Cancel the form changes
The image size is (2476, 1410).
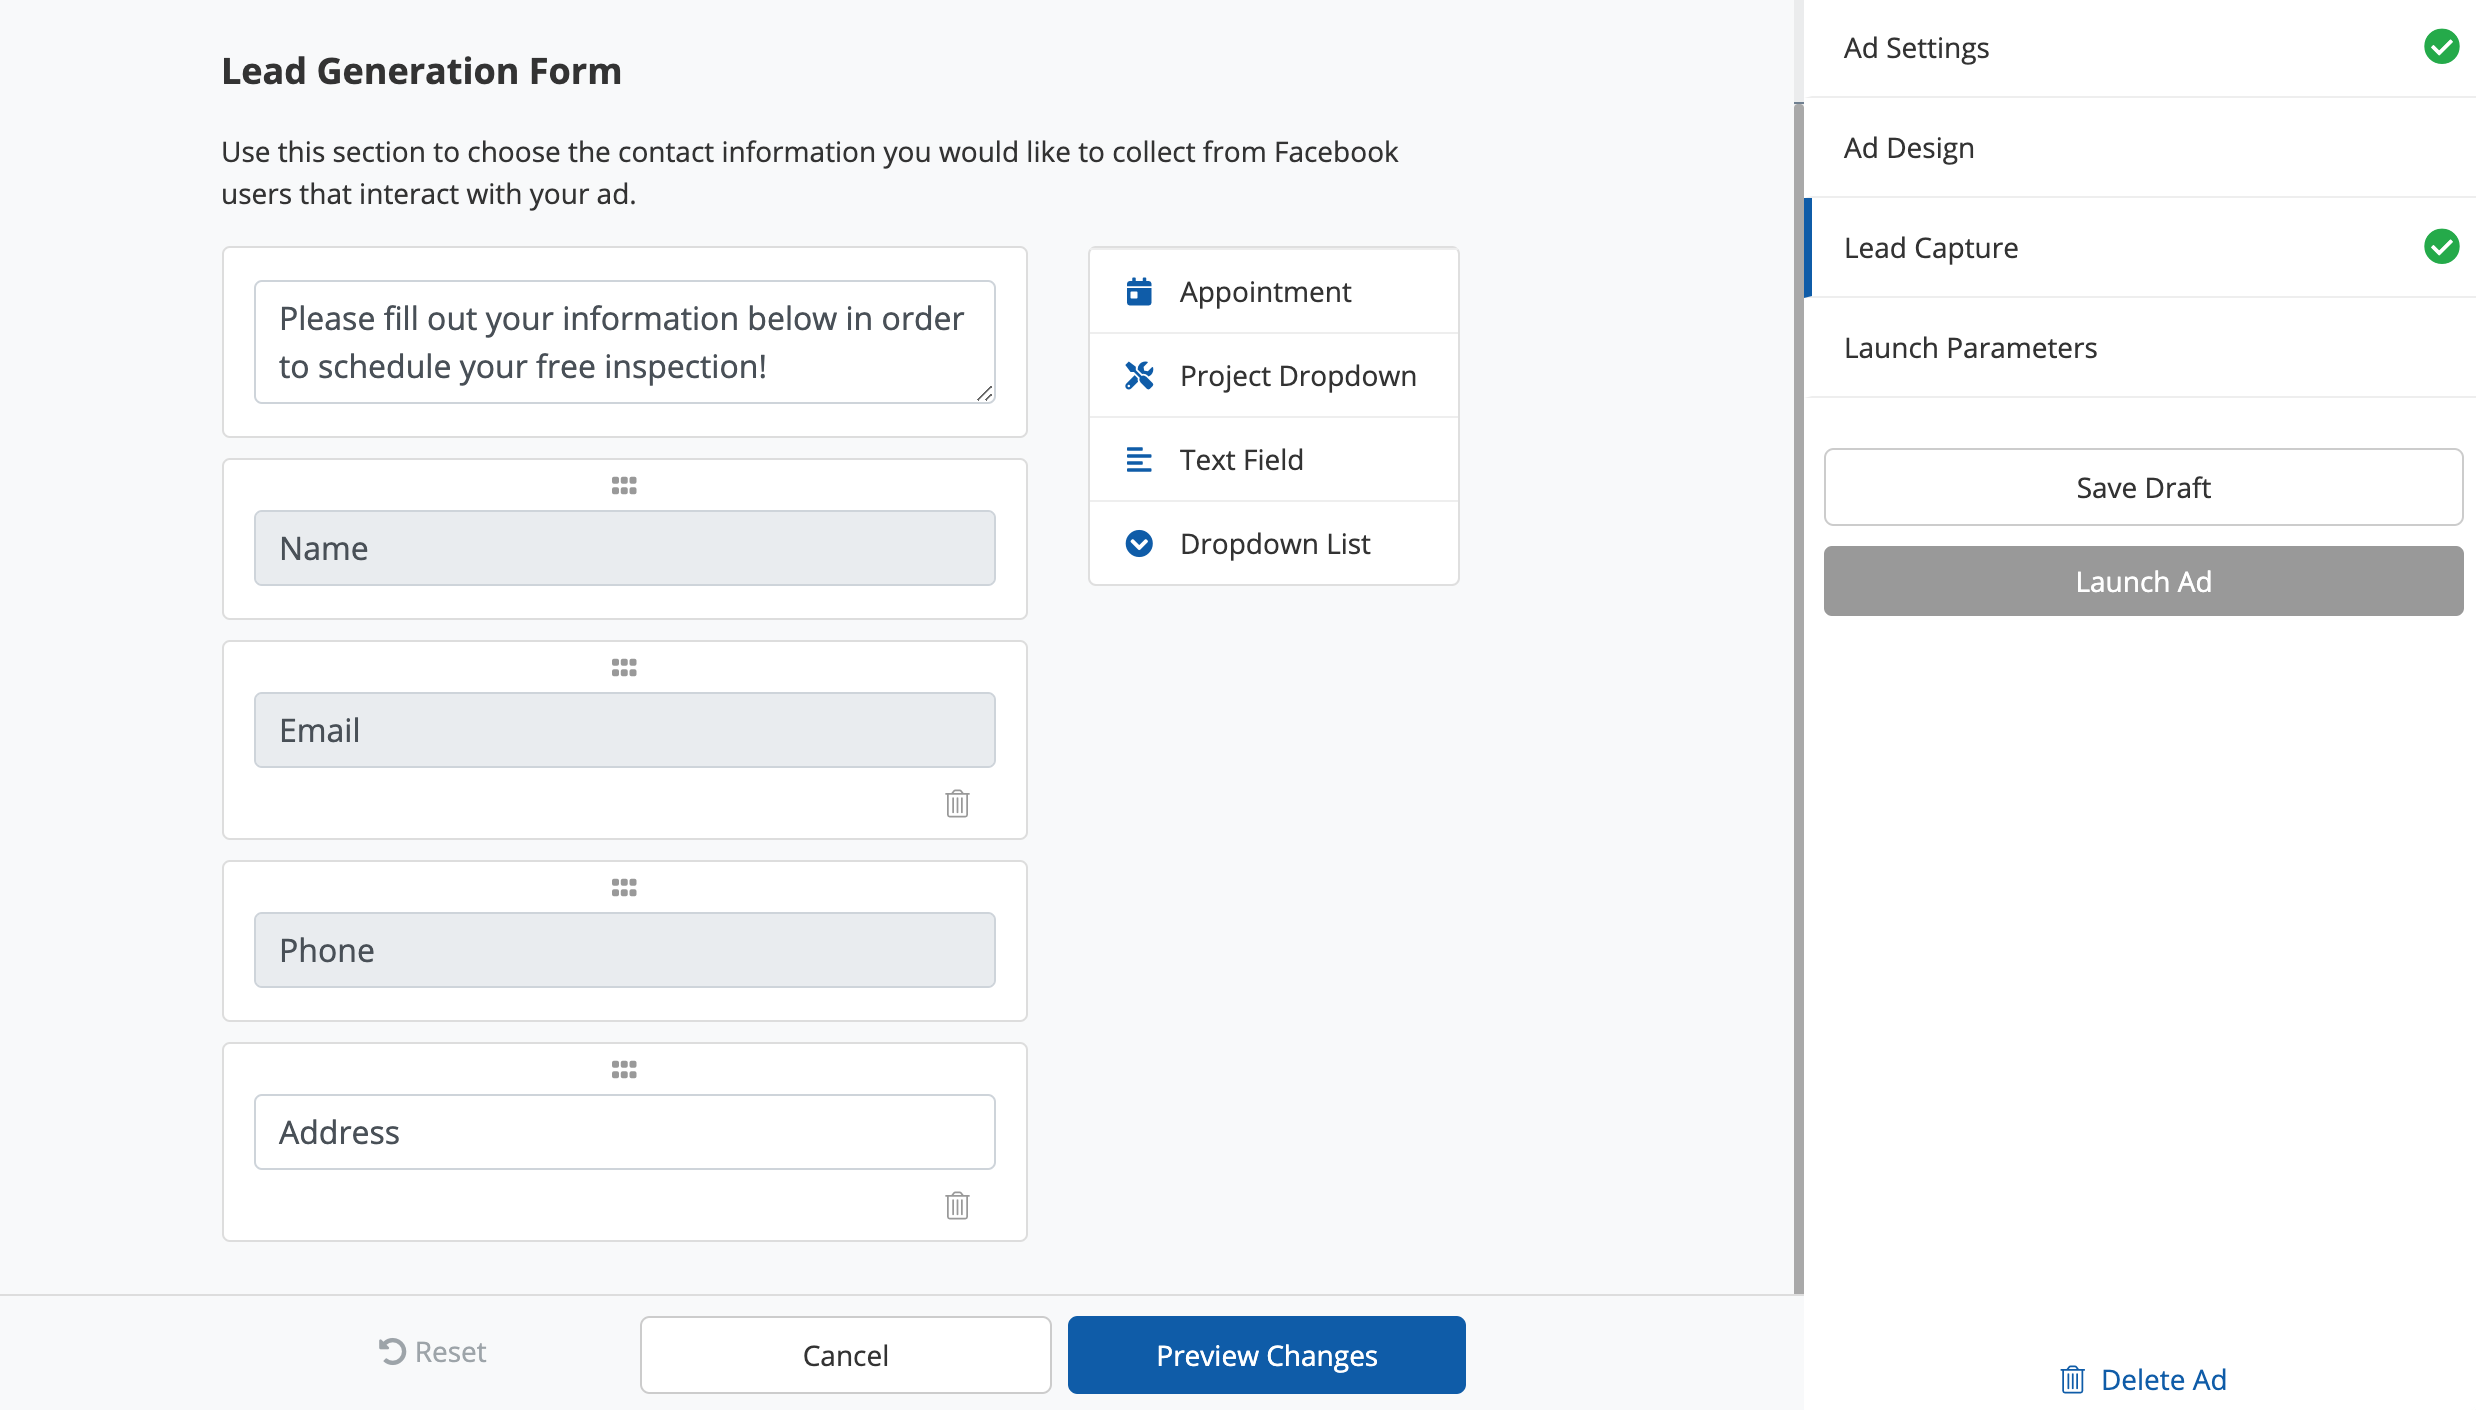click(x=845, y=1355)
